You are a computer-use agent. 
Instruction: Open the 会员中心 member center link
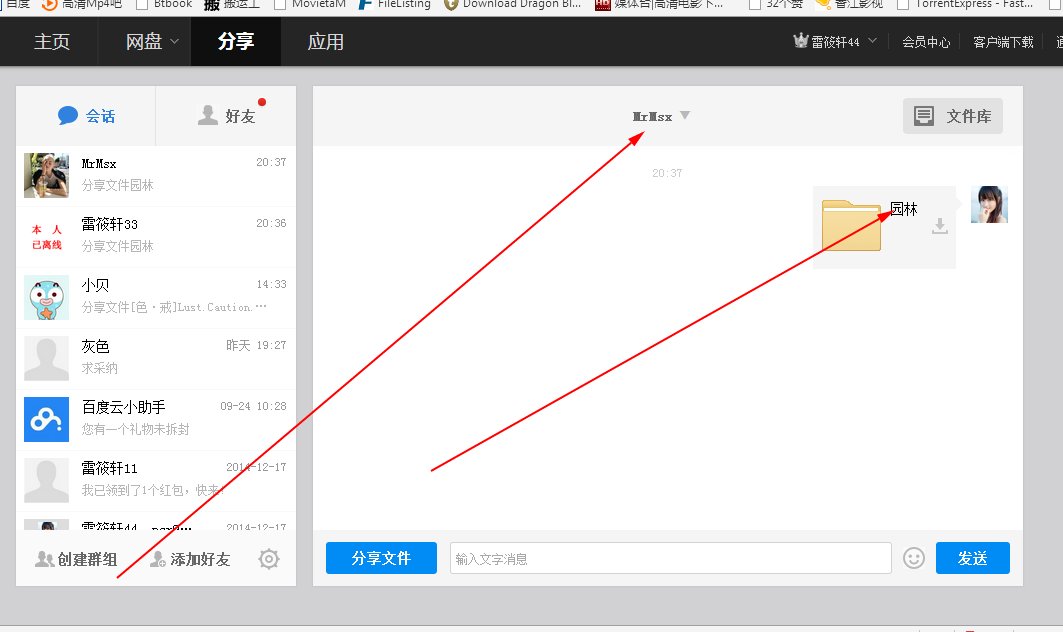click(924, 42)
